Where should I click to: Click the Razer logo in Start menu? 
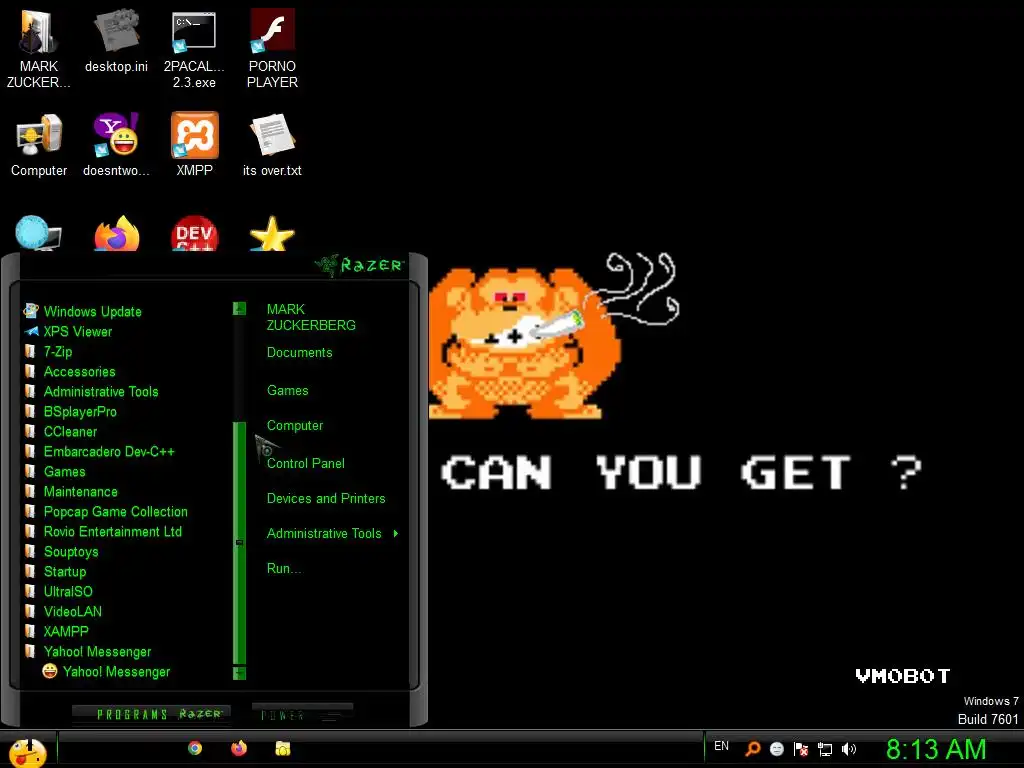(360, 265)
